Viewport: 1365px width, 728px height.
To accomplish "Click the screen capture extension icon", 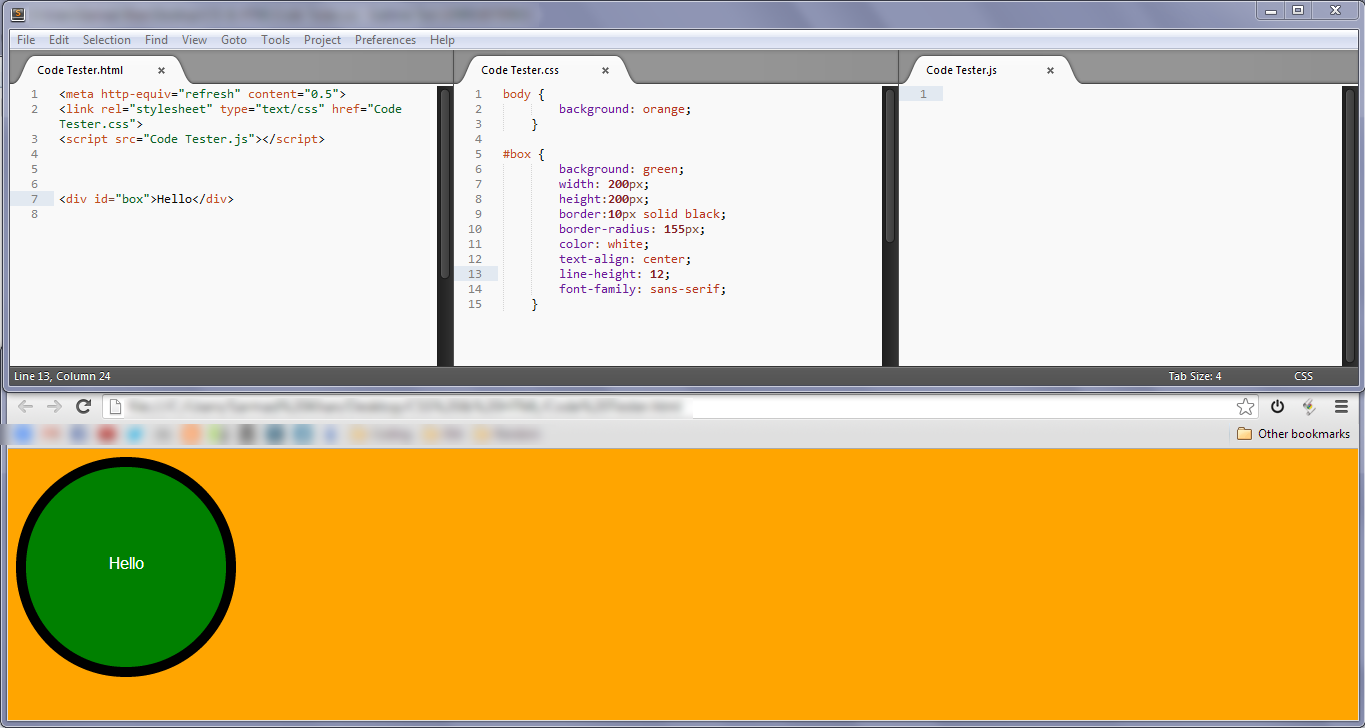I will coord(1309,406).
